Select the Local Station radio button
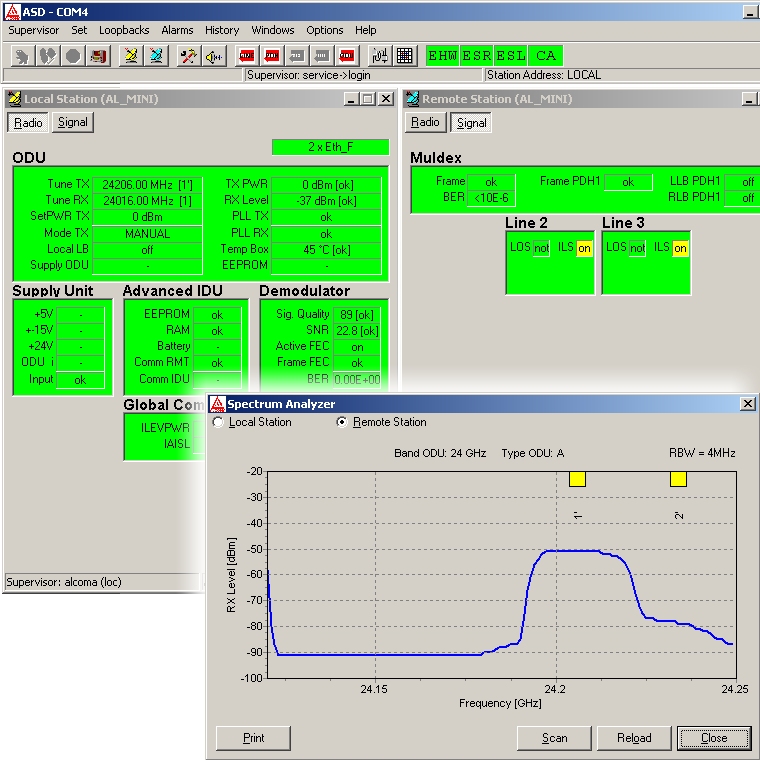 pyautogui.click(x=218, y=422)
